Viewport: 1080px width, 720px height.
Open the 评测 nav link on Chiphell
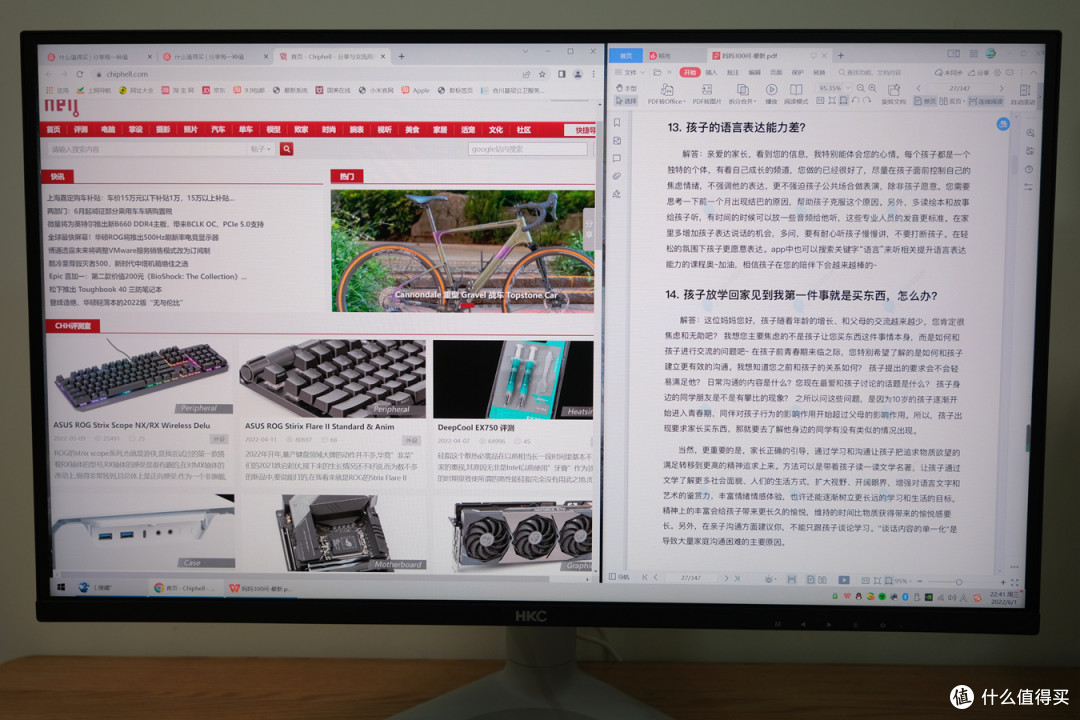(81, 130)
